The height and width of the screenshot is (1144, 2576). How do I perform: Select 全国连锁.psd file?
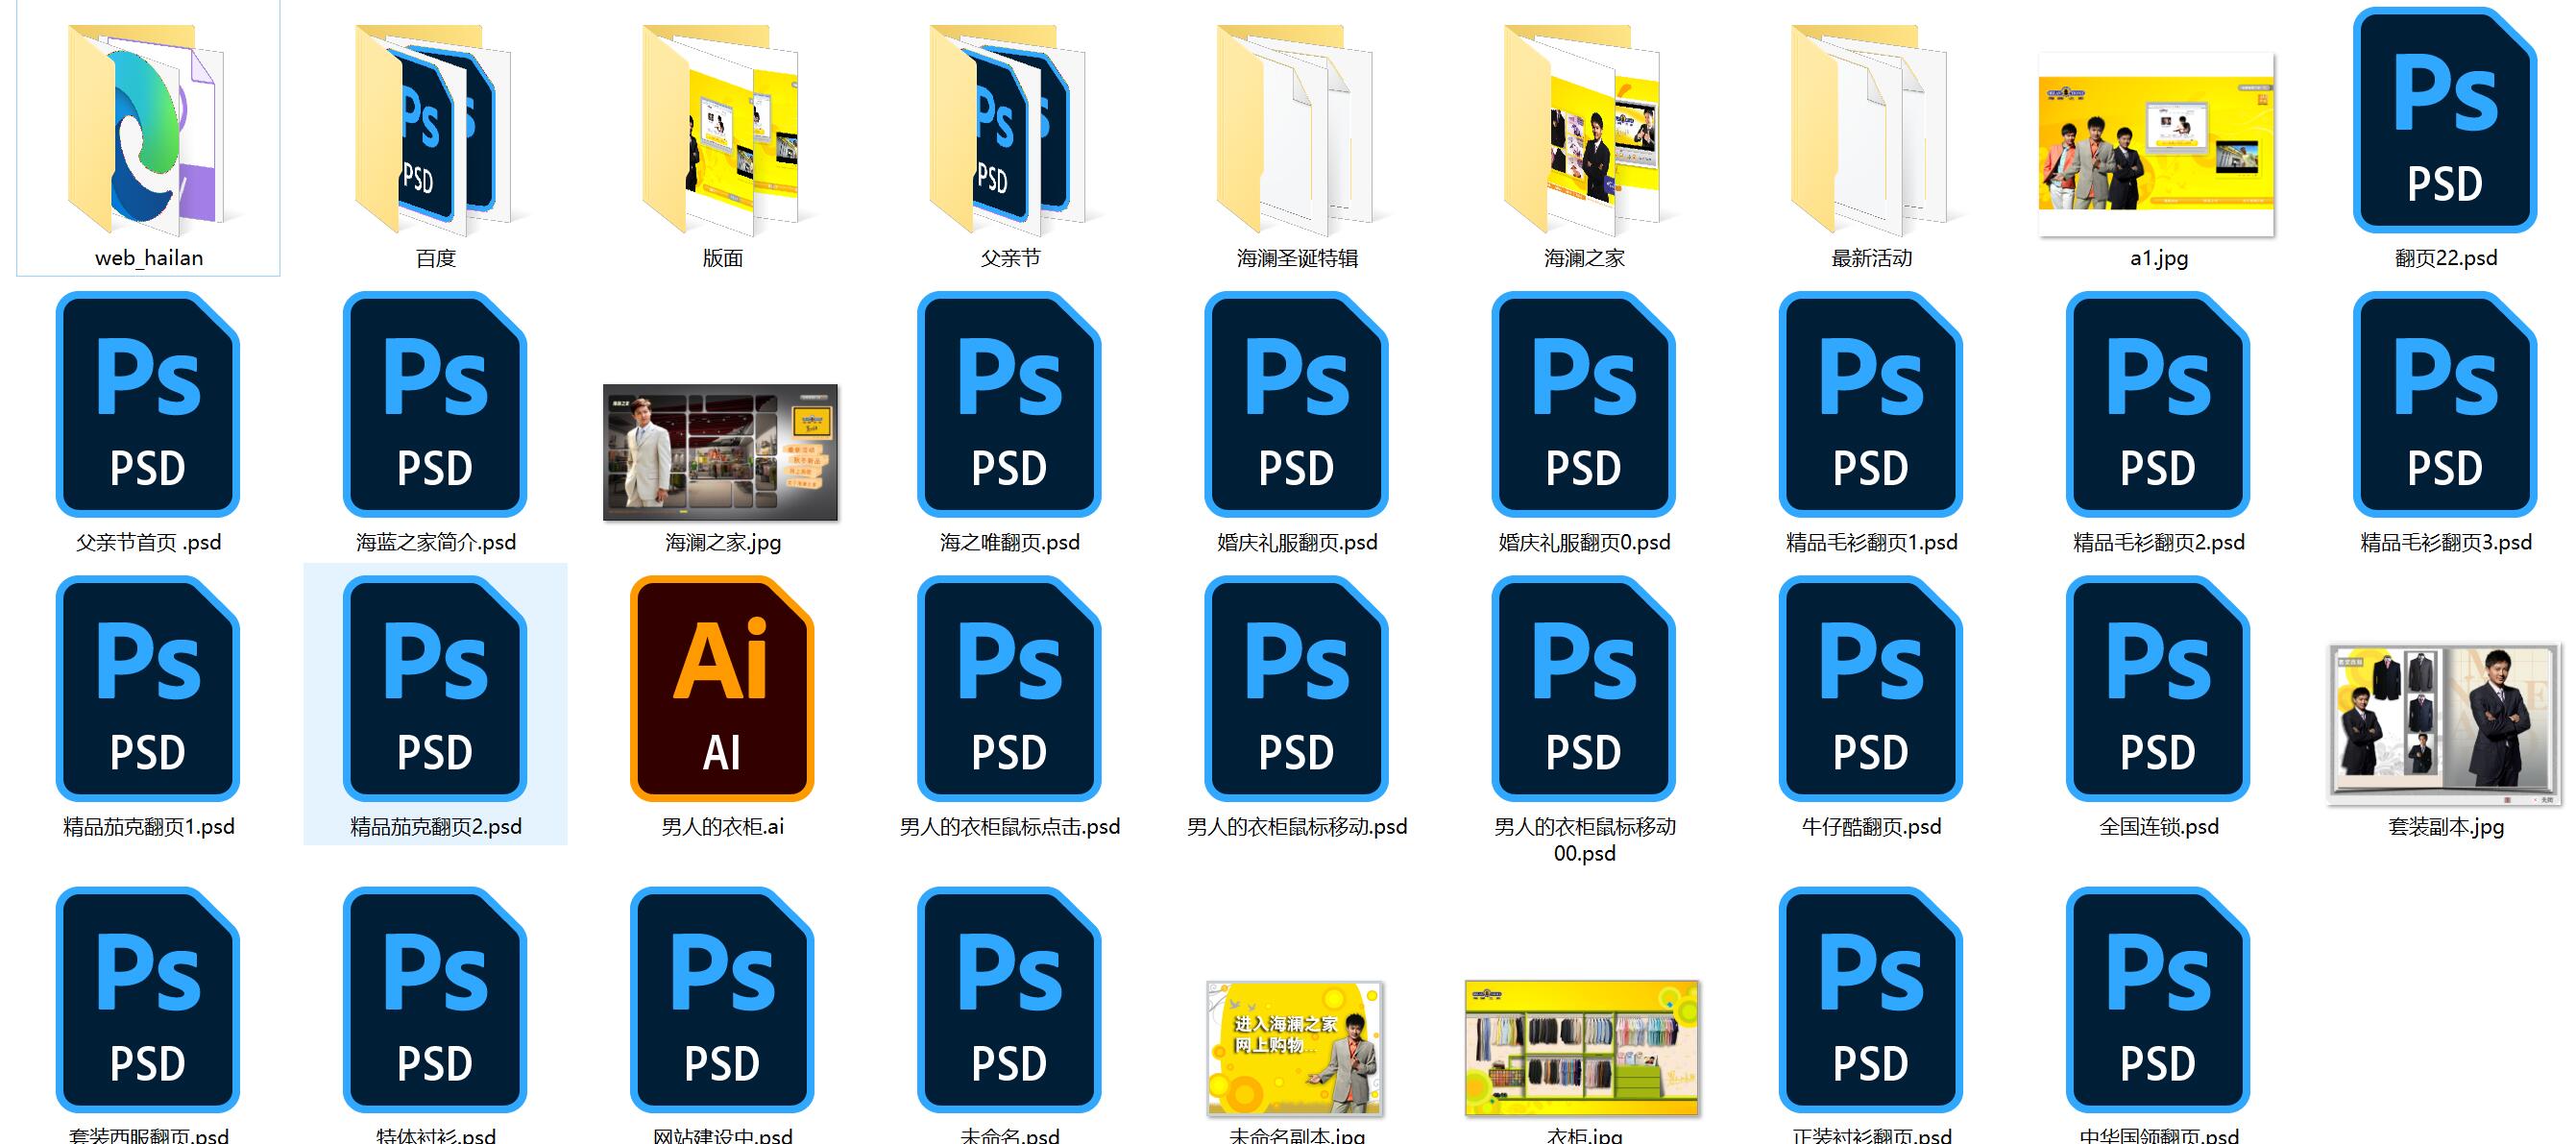click(2158, 688)
